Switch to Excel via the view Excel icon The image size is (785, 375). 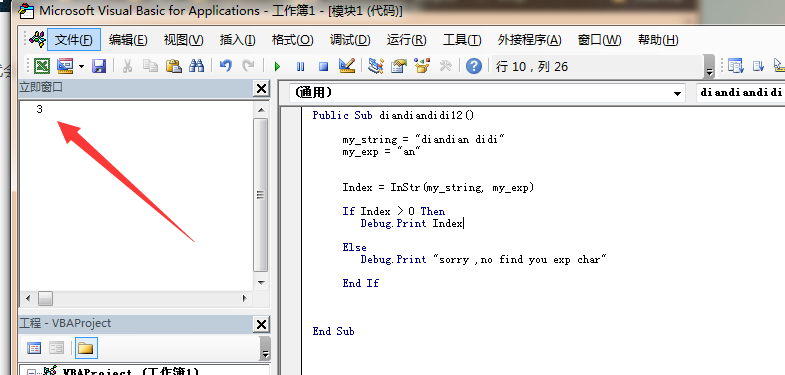click(42, 66)
